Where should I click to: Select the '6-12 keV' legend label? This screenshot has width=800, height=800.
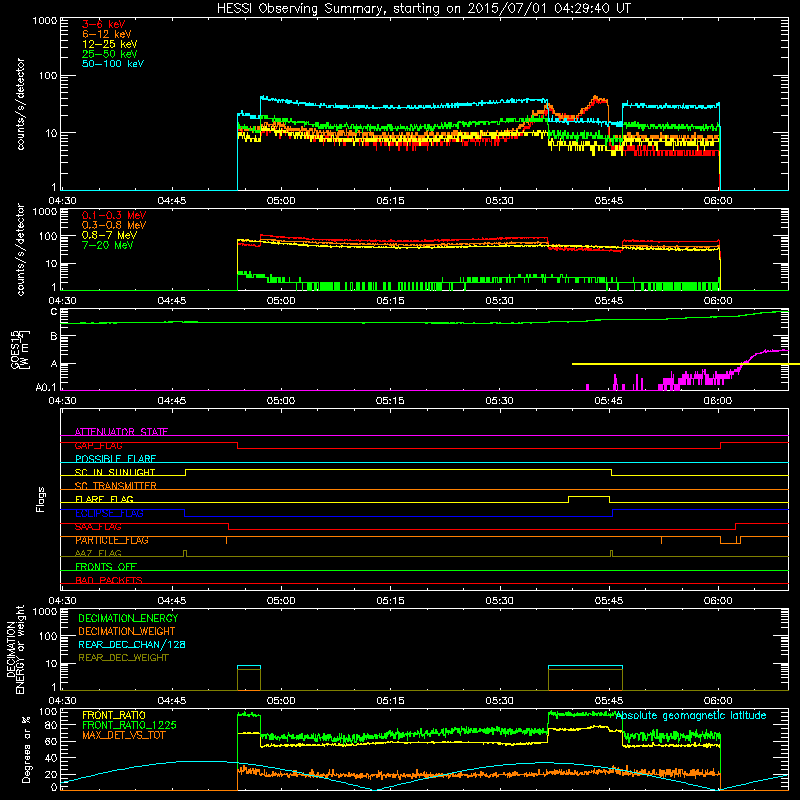click(x=107, y=34)
